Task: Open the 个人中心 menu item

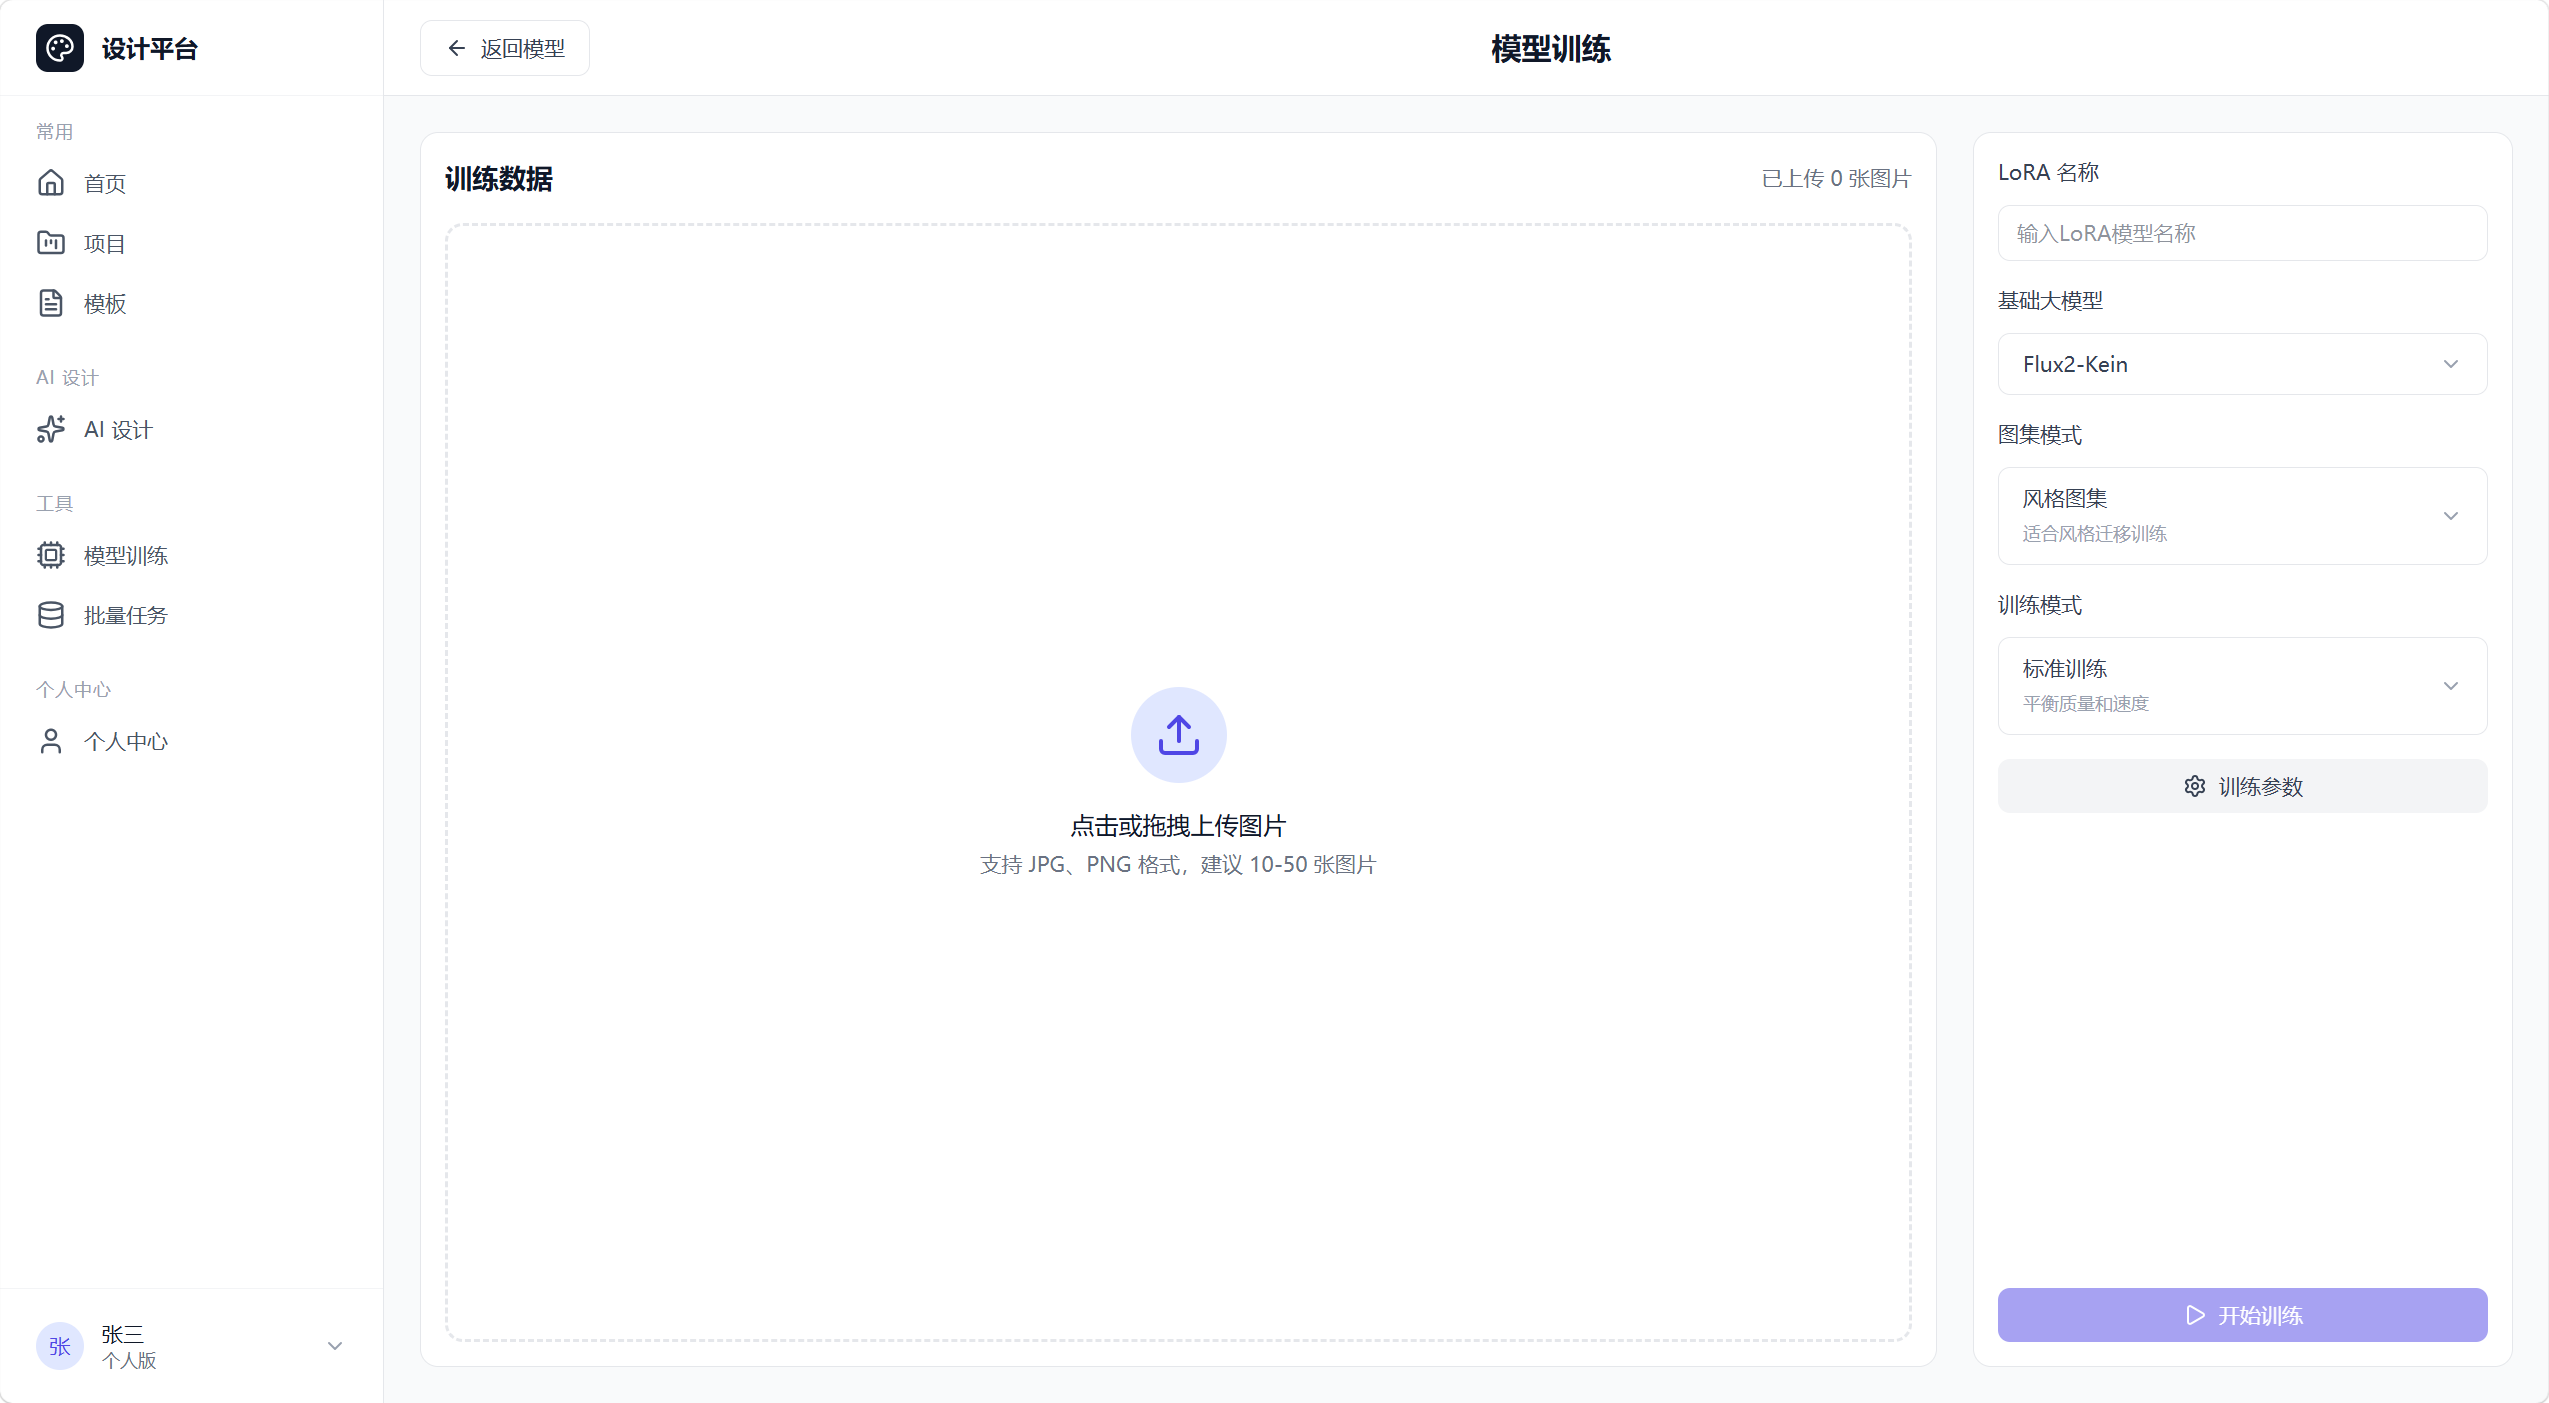Action: tap(192, 741)
